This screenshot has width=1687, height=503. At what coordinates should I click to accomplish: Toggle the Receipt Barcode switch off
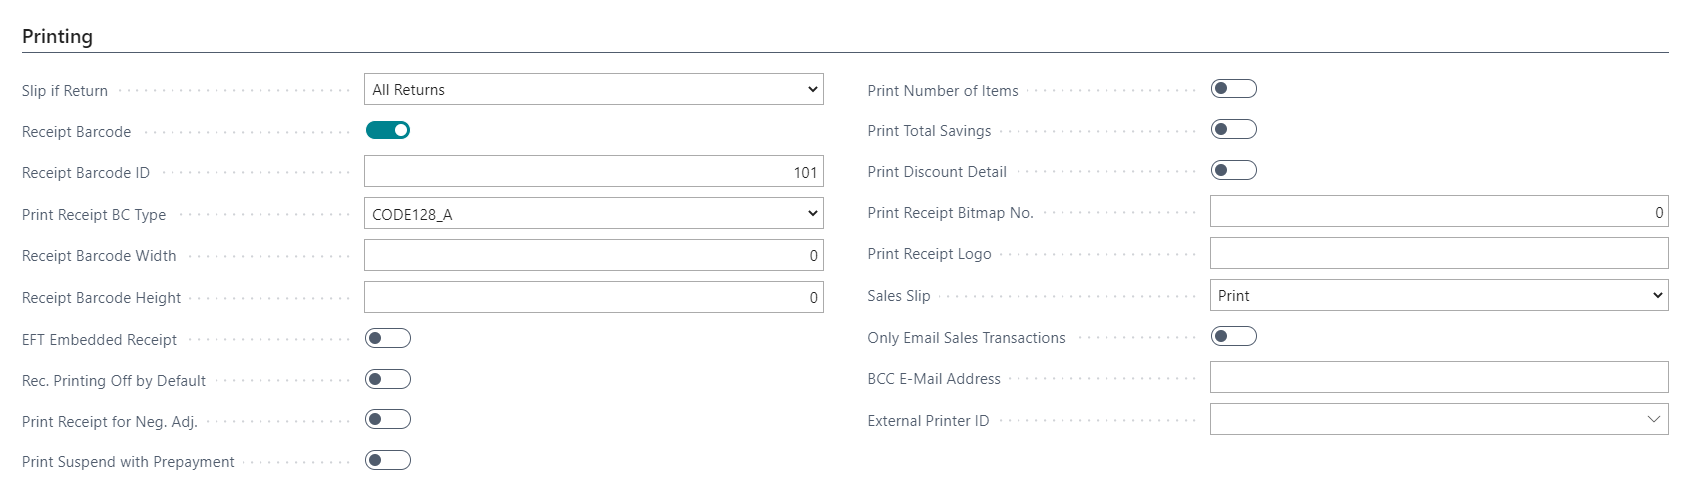[388, 130]
